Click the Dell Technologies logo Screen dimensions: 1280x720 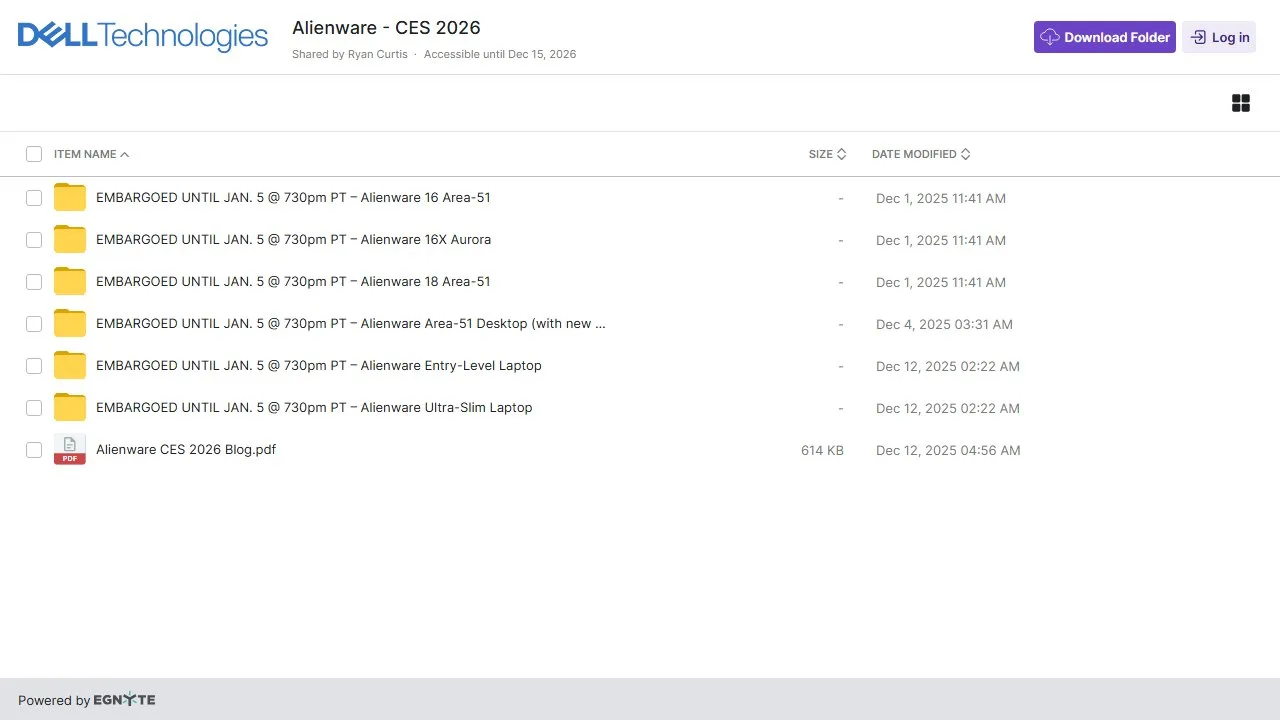click(143, 37)
